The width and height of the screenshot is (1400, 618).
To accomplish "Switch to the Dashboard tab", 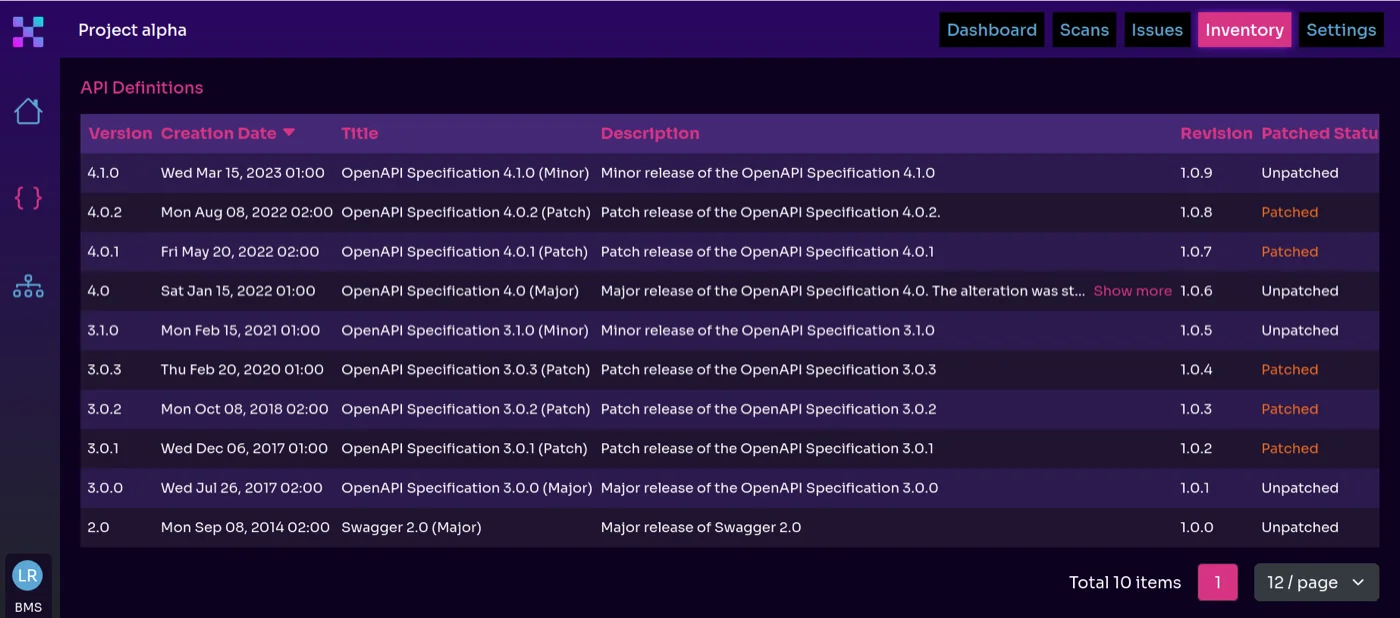I will click(x=991, y=29).
